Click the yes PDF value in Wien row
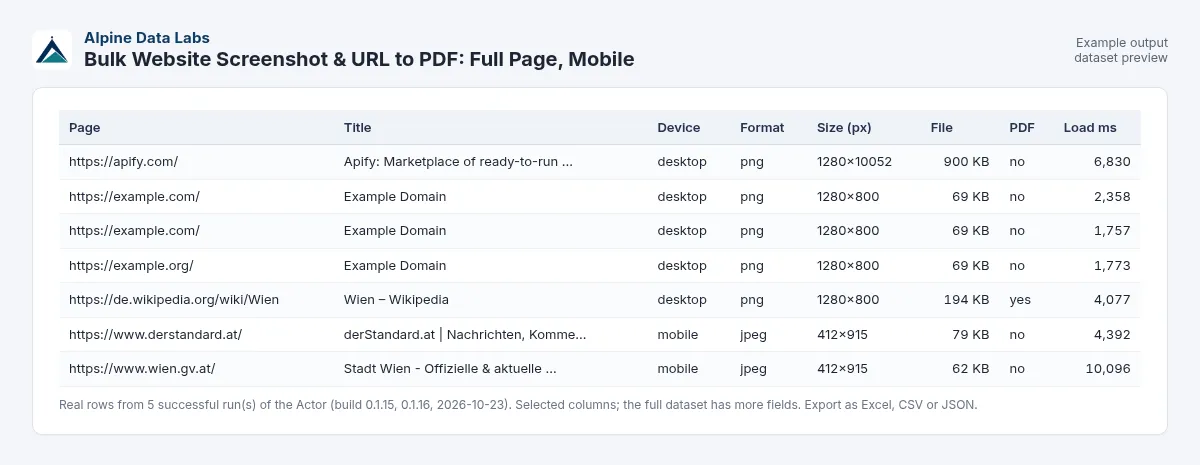This screenshot has height=465, width=1200. [x=1020, y=300]
